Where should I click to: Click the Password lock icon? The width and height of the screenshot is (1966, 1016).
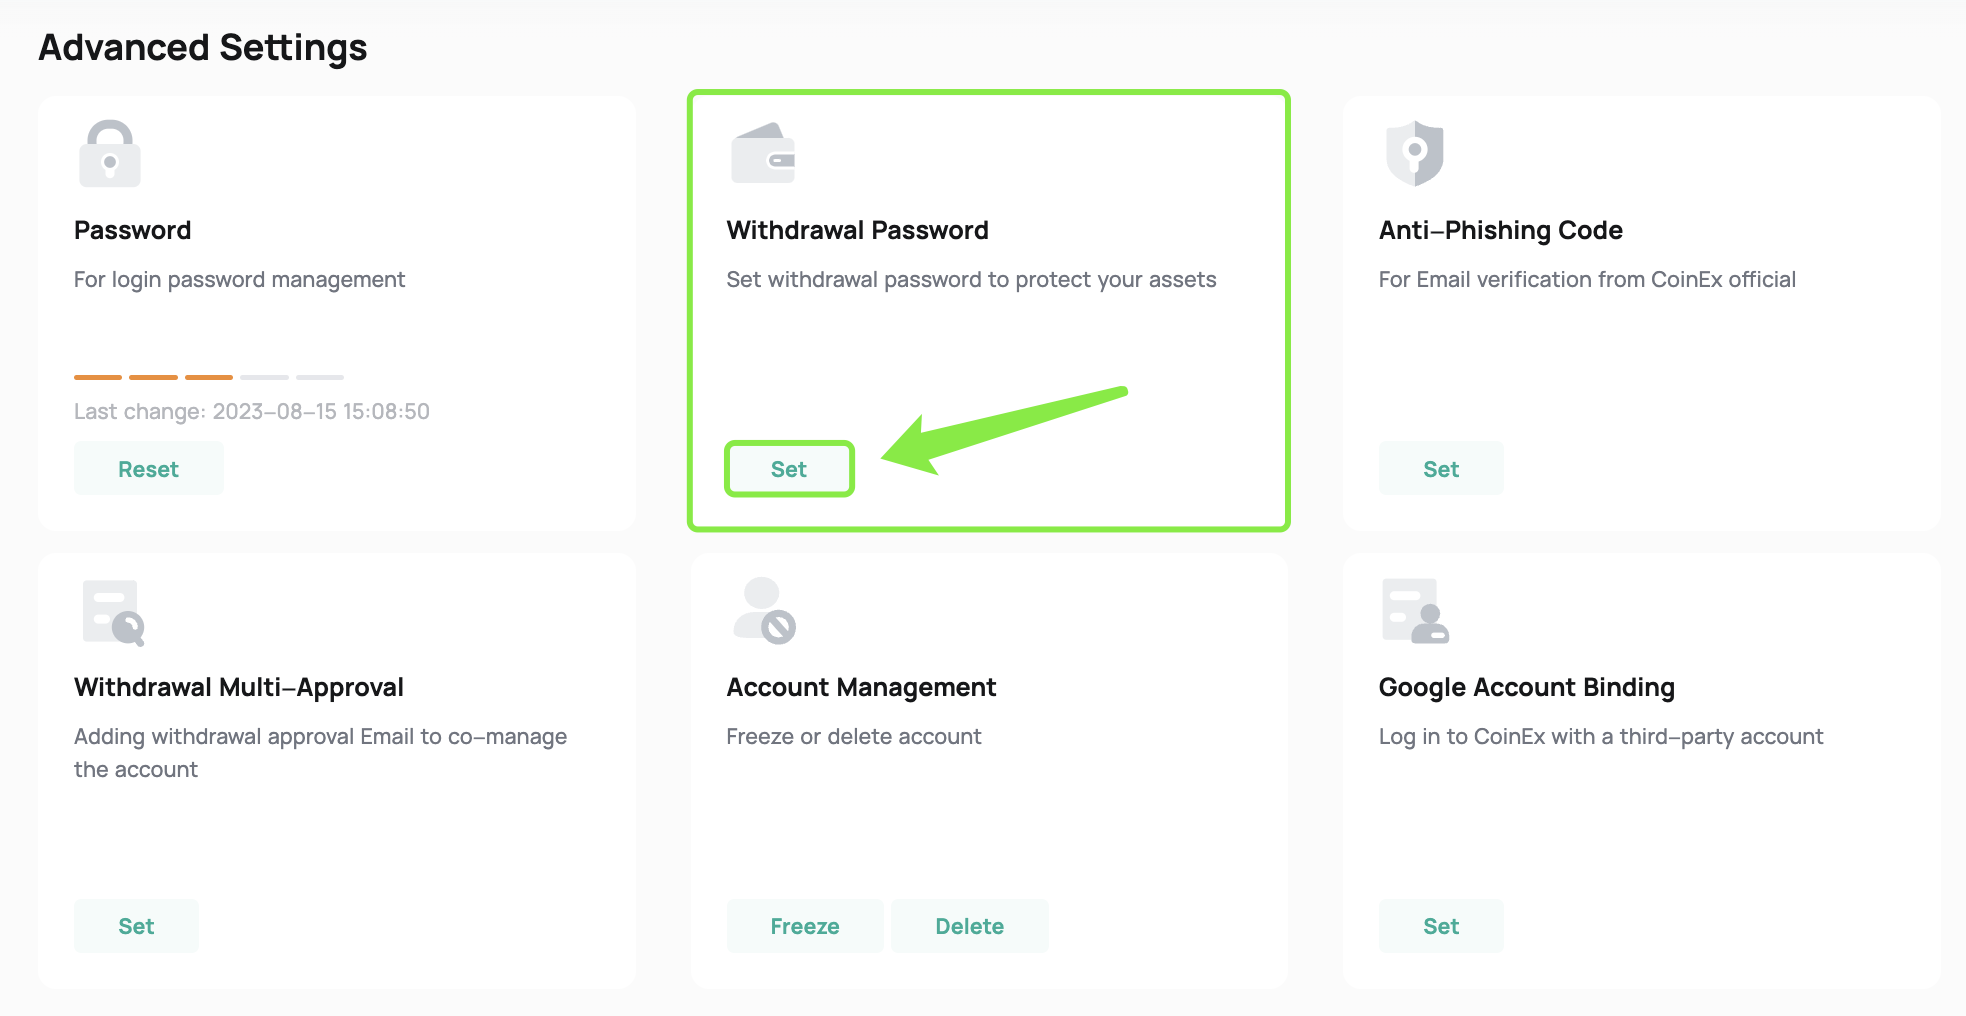pos(110,152)
